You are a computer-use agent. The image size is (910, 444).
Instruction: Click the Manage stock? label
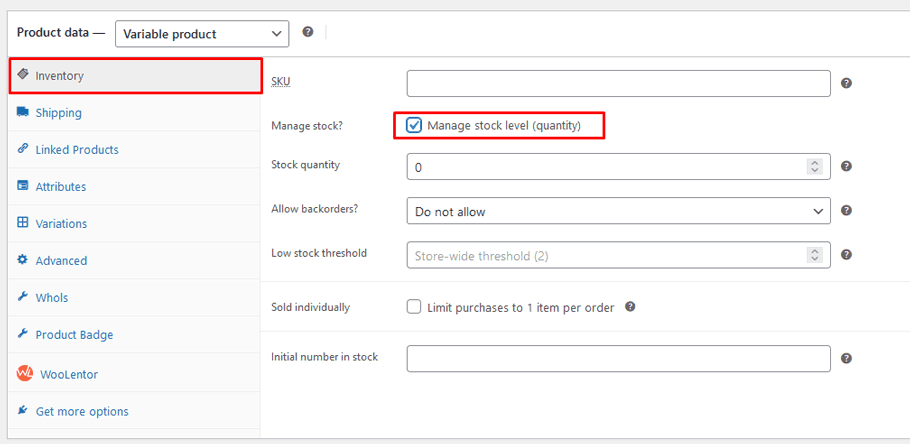pyautogui.click(x=307, y=125)
